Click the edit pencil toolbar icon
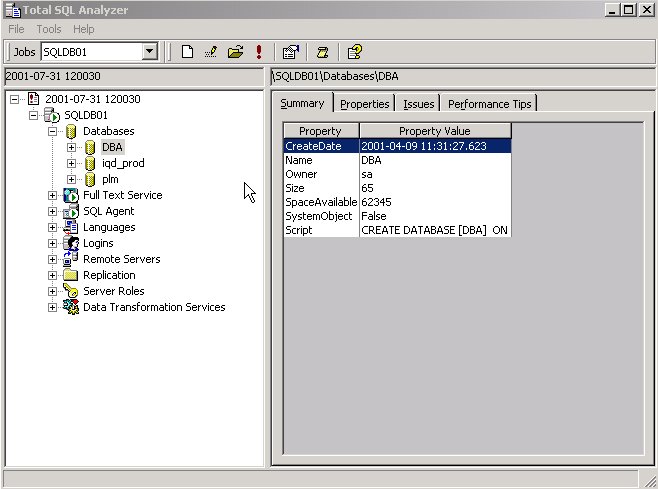658x489 pixels. coord(211,52)
